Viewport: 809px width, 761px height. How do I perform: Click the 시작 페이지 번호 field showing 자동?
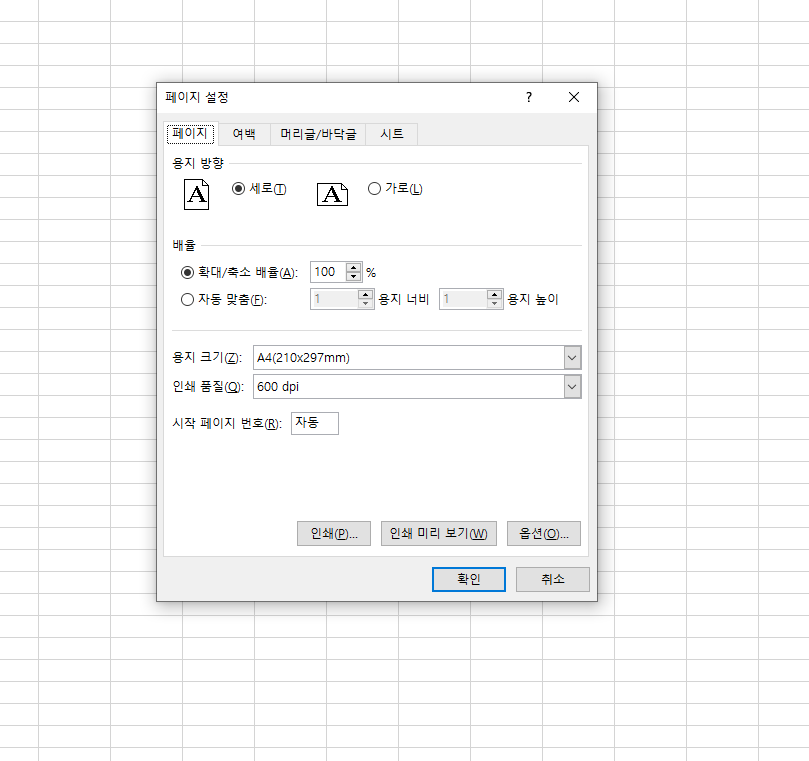point(315,423)
